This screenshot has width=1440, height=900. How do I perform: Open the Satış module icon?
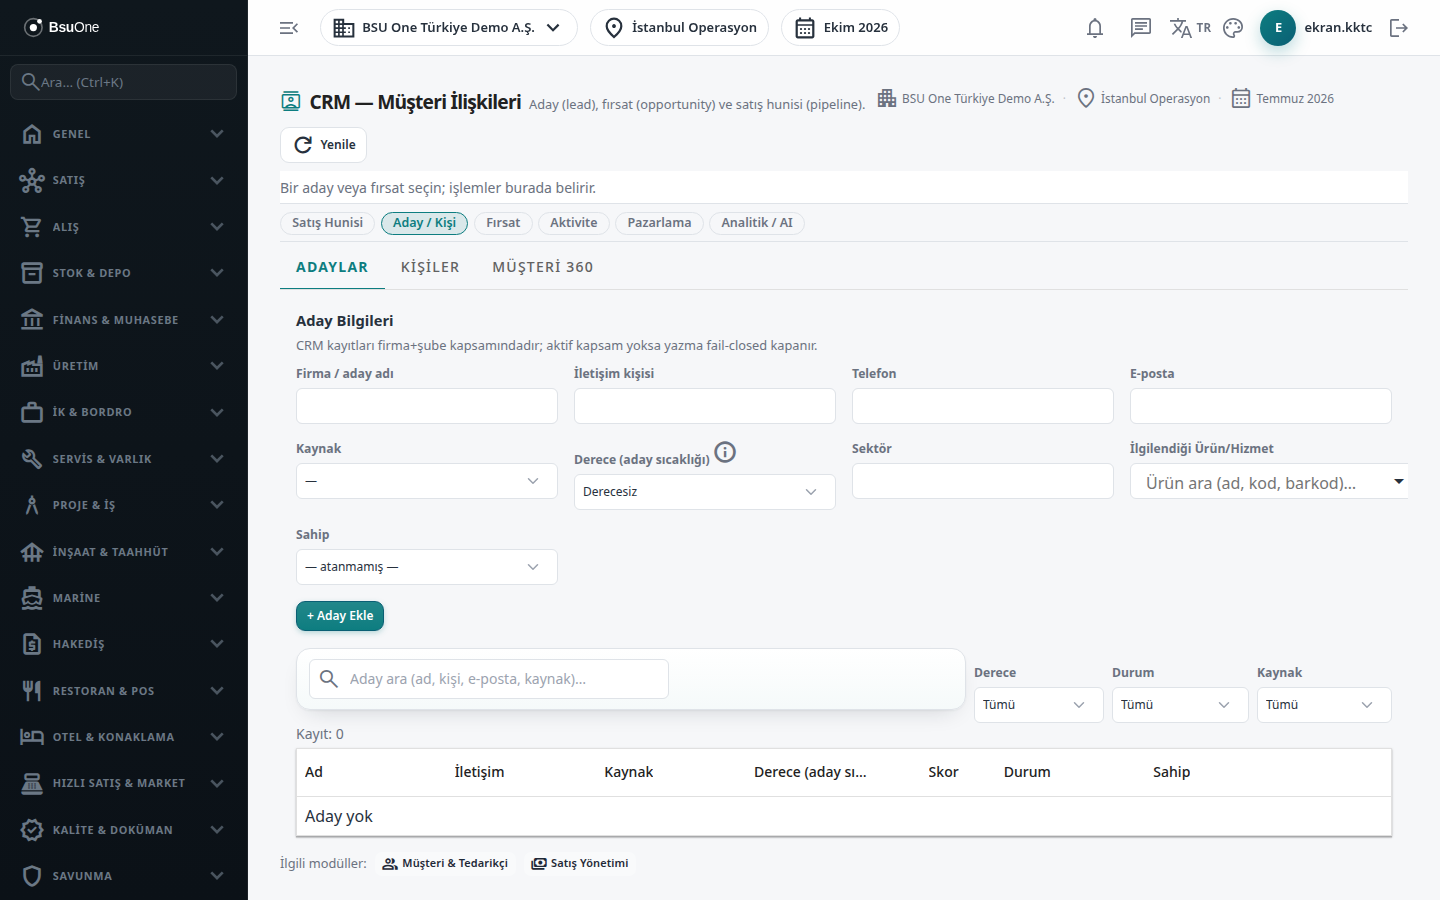[32, 180]
